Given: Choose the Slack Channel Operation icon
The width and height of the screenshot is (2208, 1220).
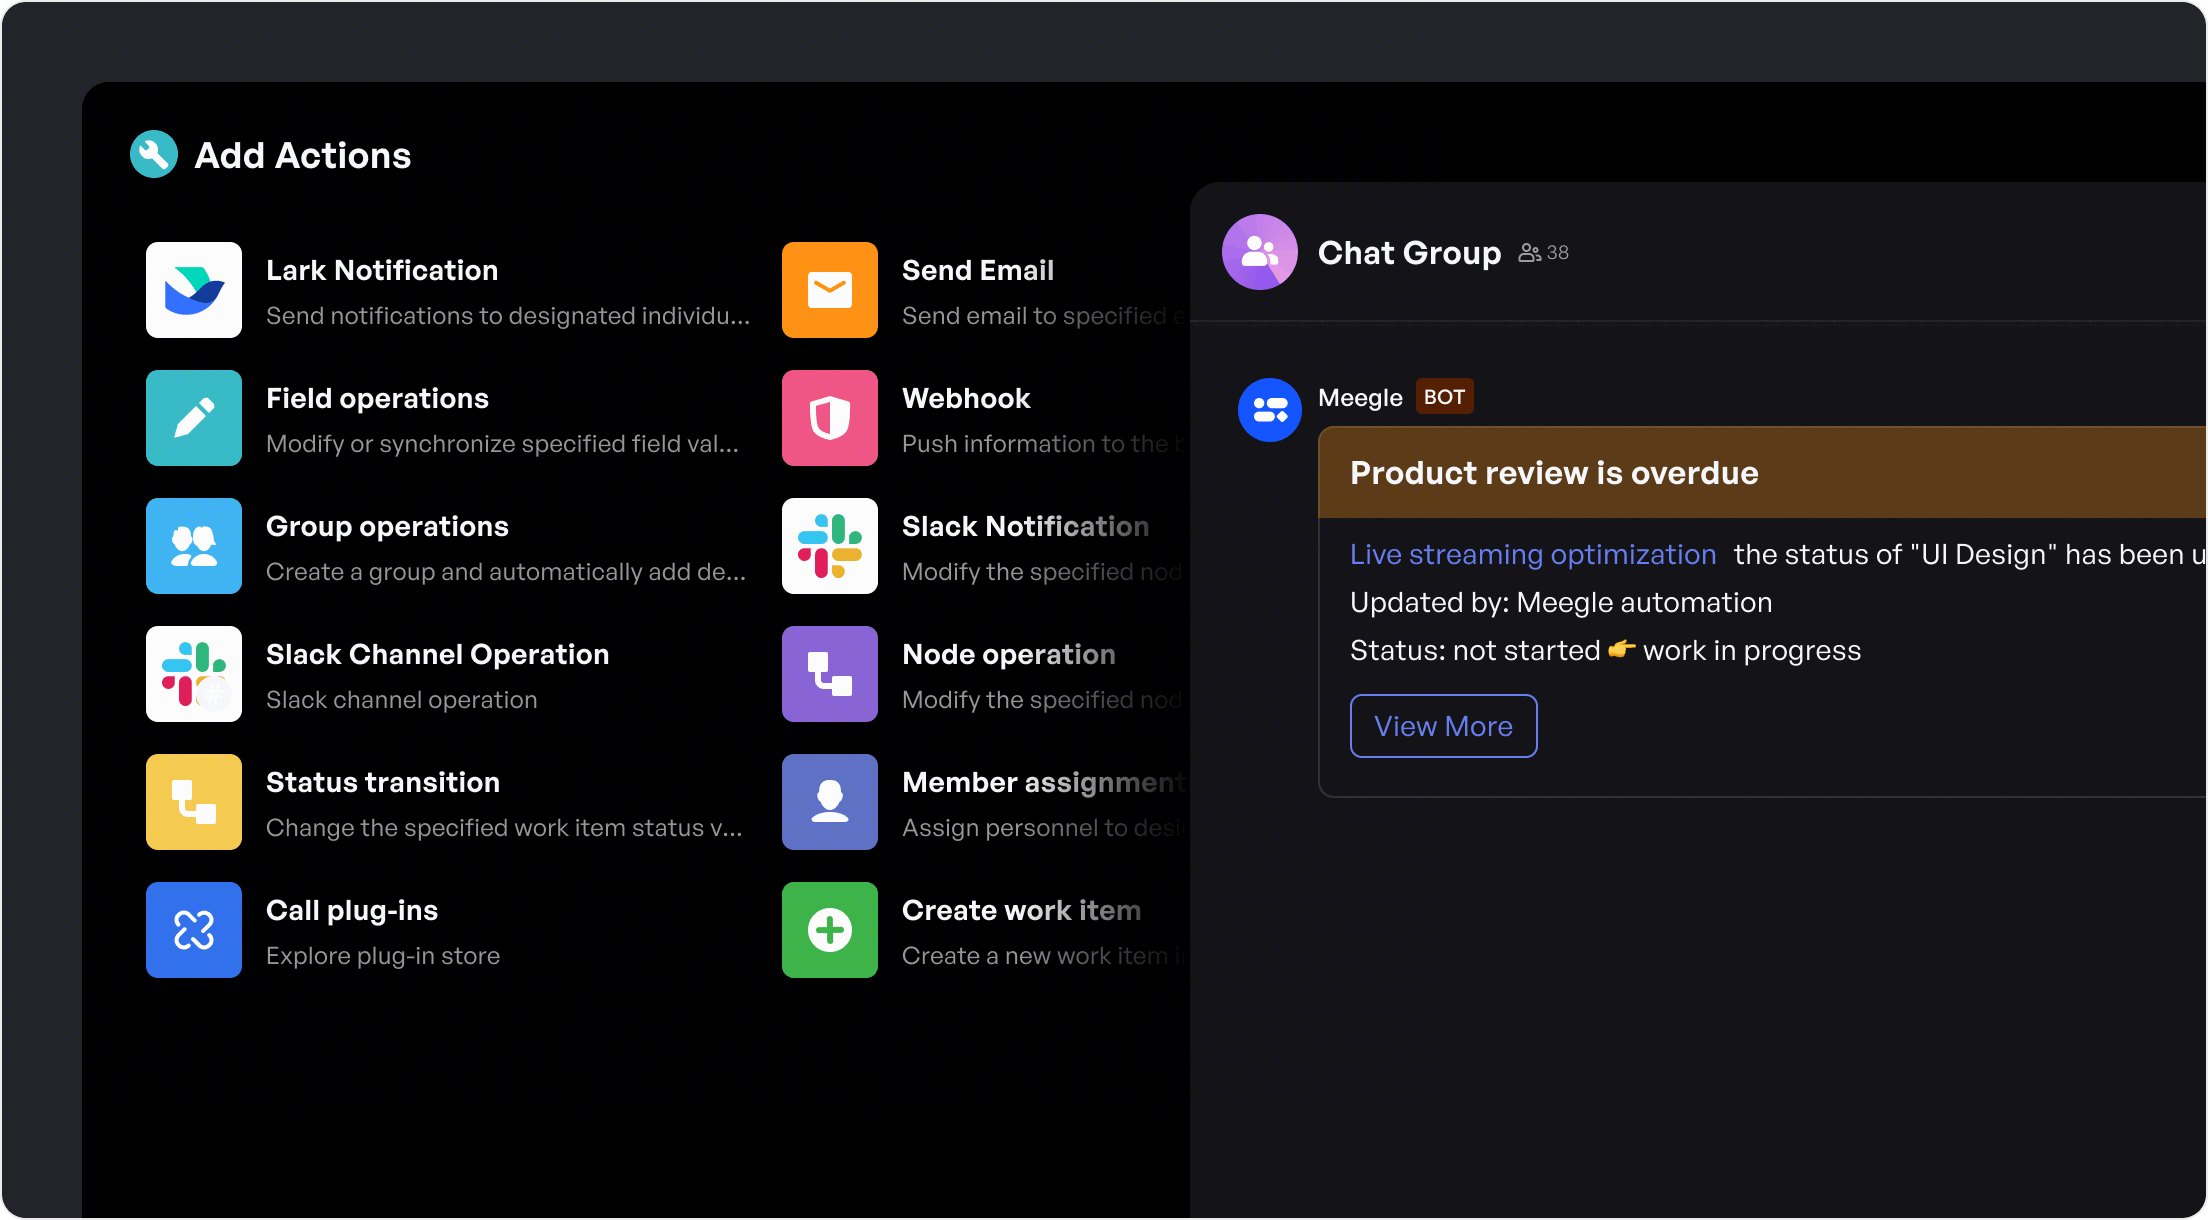Looking at the screenshot, I should (194, 674).
